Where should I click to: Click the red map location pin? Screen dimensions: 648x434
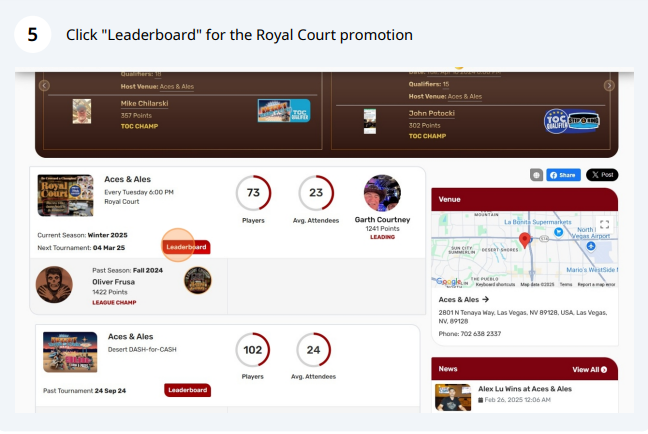525,240
